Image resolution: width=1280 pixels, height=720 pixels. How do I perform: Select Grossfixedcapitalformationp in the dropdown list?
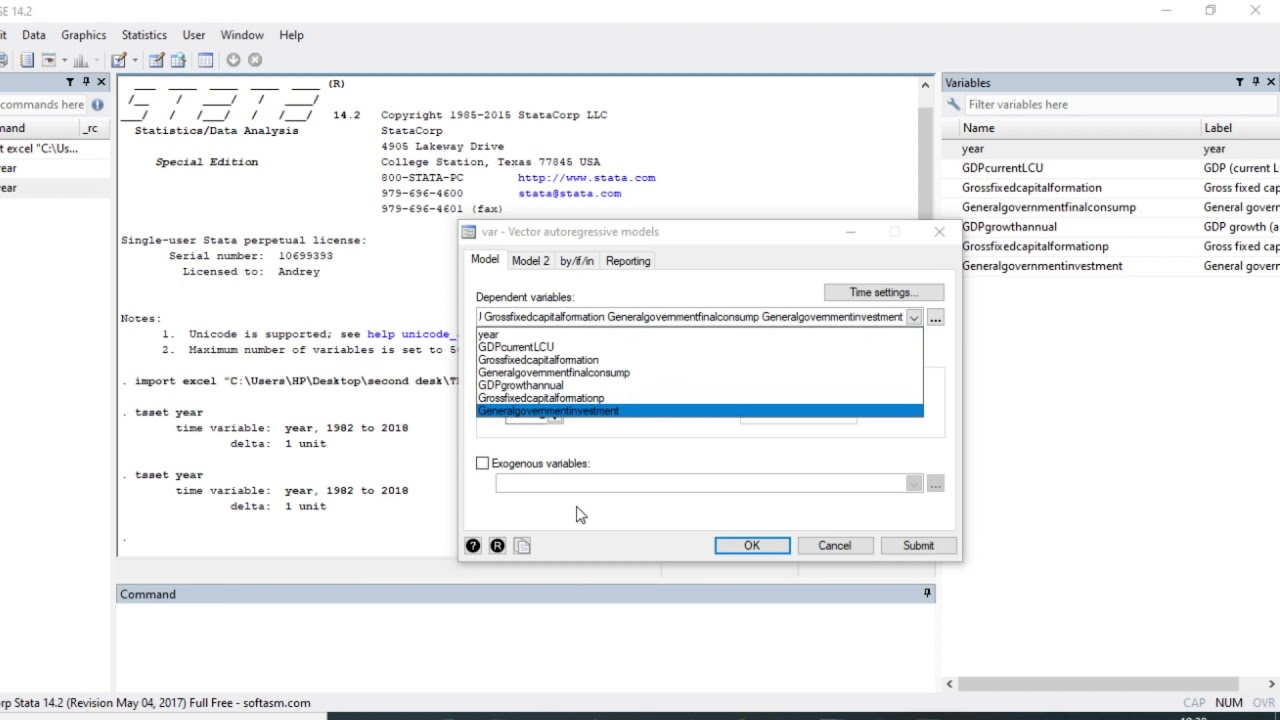(700, 398)
